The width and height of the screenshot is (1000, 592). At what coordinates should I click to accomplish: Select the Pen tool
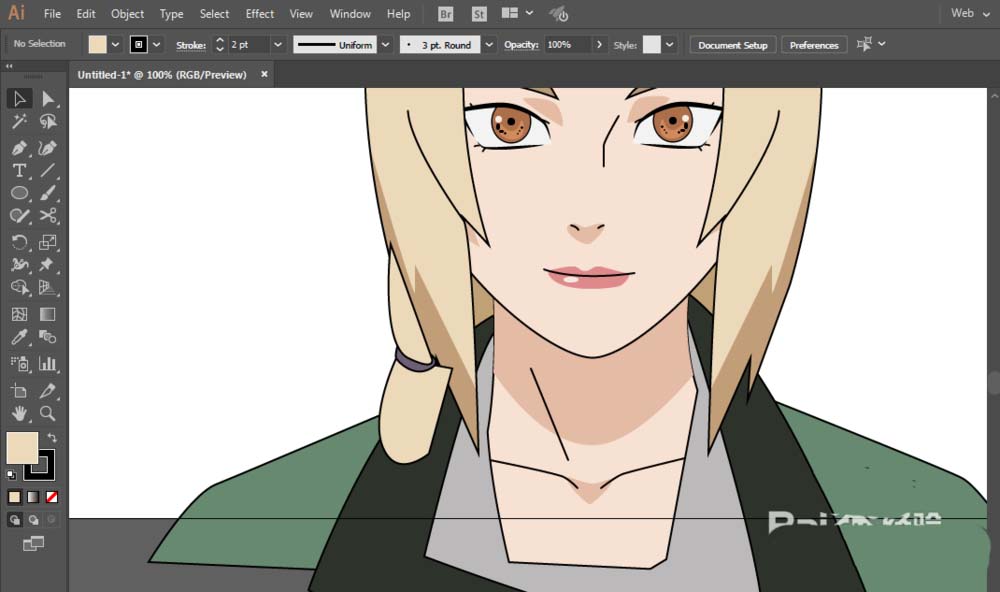19,148
